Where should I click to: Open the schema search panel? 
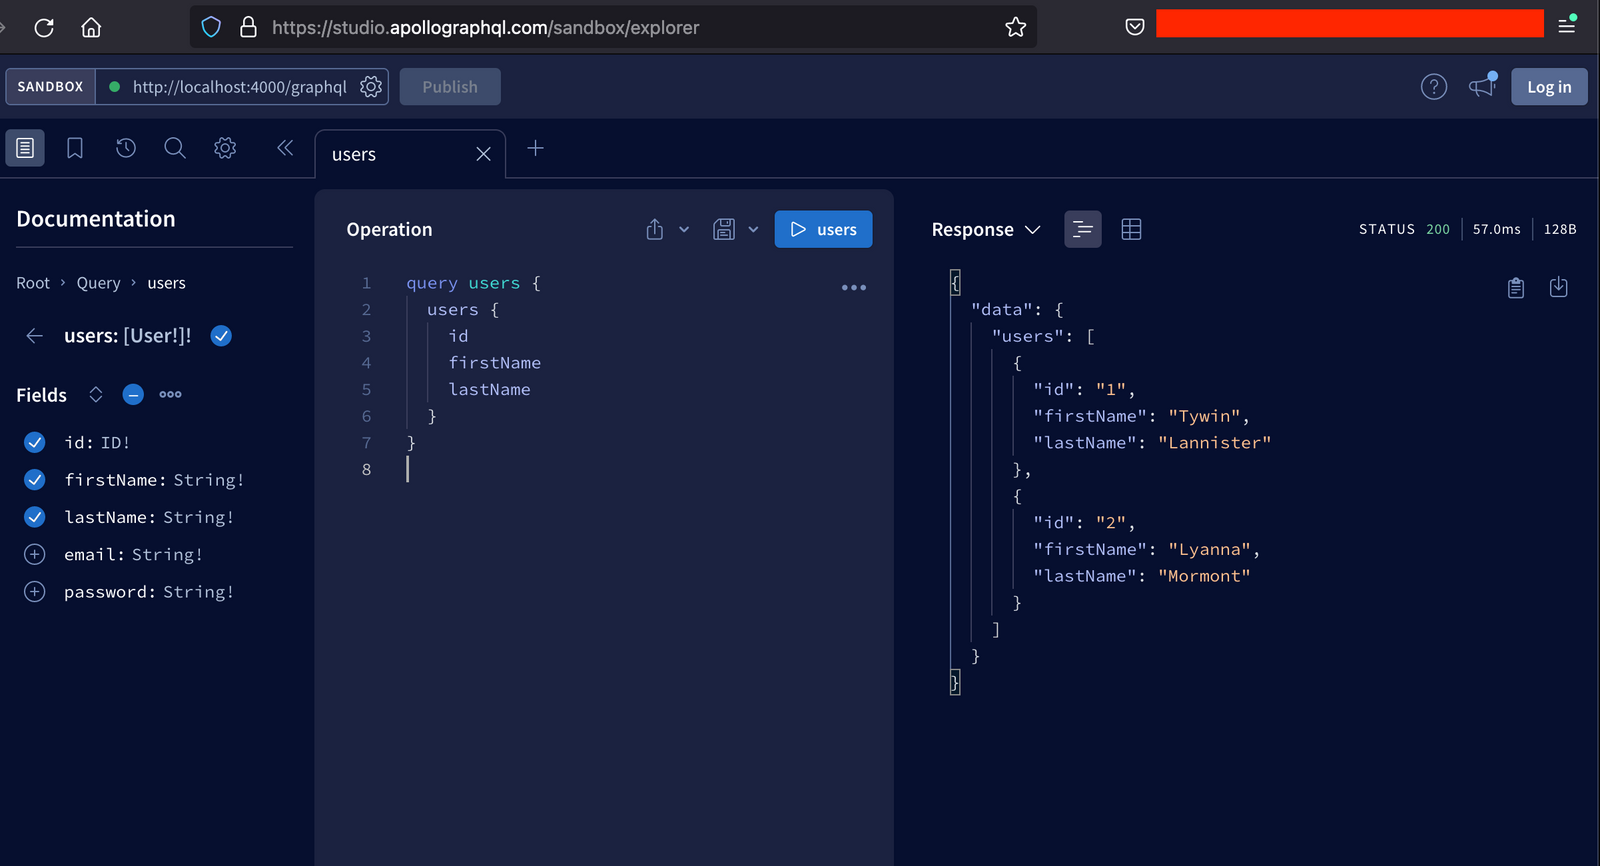[x=175, y=148]
